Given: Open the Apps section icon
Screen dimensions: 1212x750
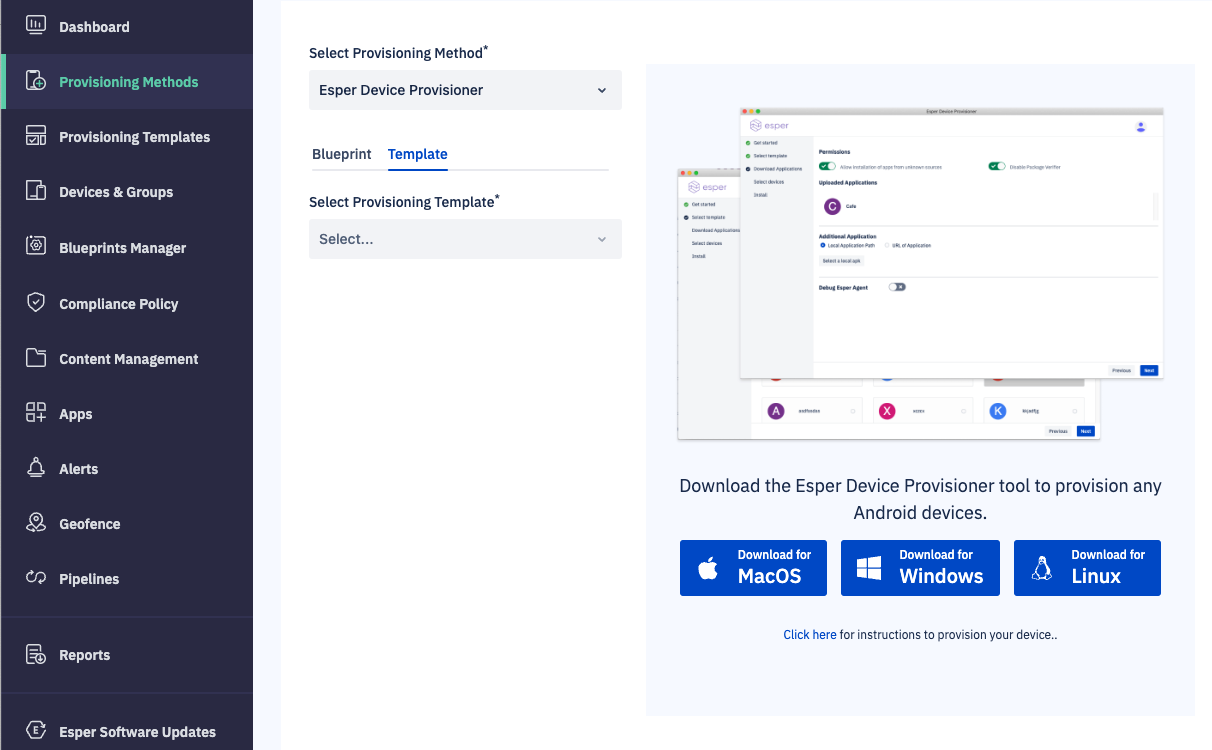Looking at the screenshot, I should (x=36, y=413).
